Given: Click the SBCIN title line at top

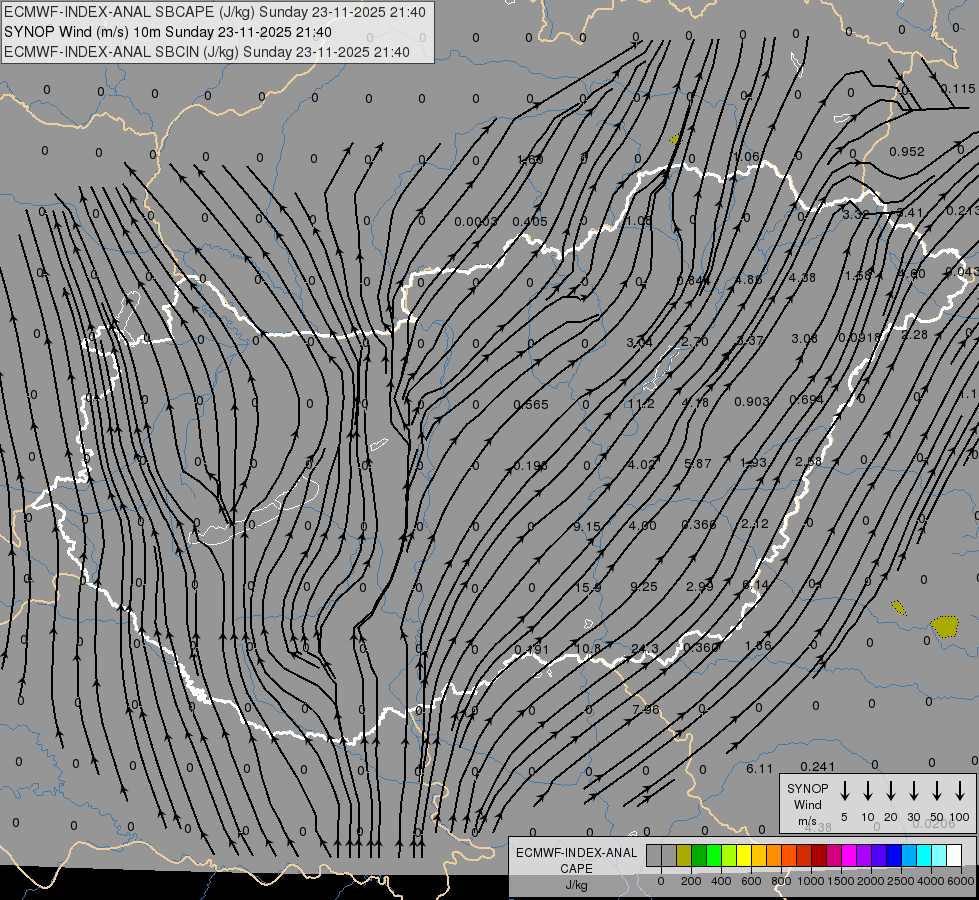Looking at the screenshot, I should click(x=207, y=52).
